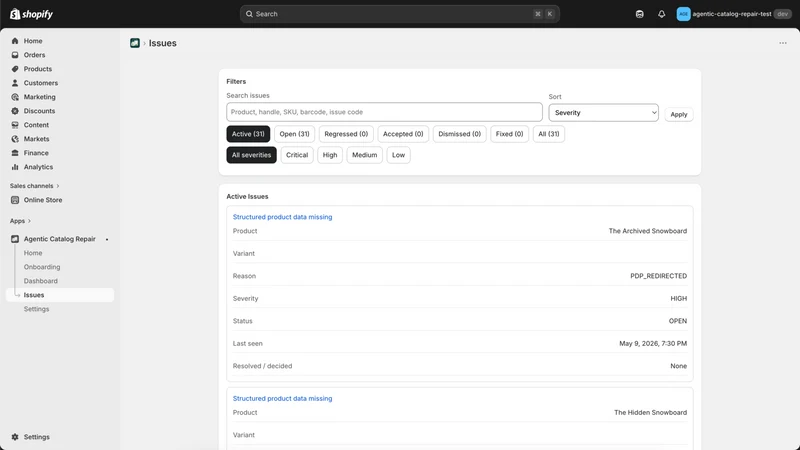The height and width of the screenshot is (450, 800).
Task: Select the Dismissed (0) filter
Action: click(x=459, y=134)
